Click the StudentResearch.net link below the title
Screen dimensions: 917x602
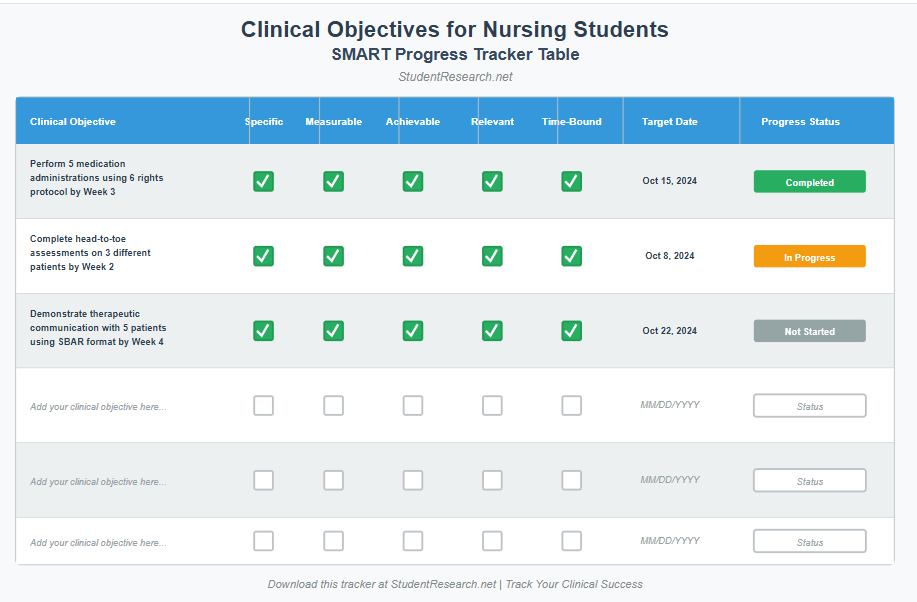[456, 76]
